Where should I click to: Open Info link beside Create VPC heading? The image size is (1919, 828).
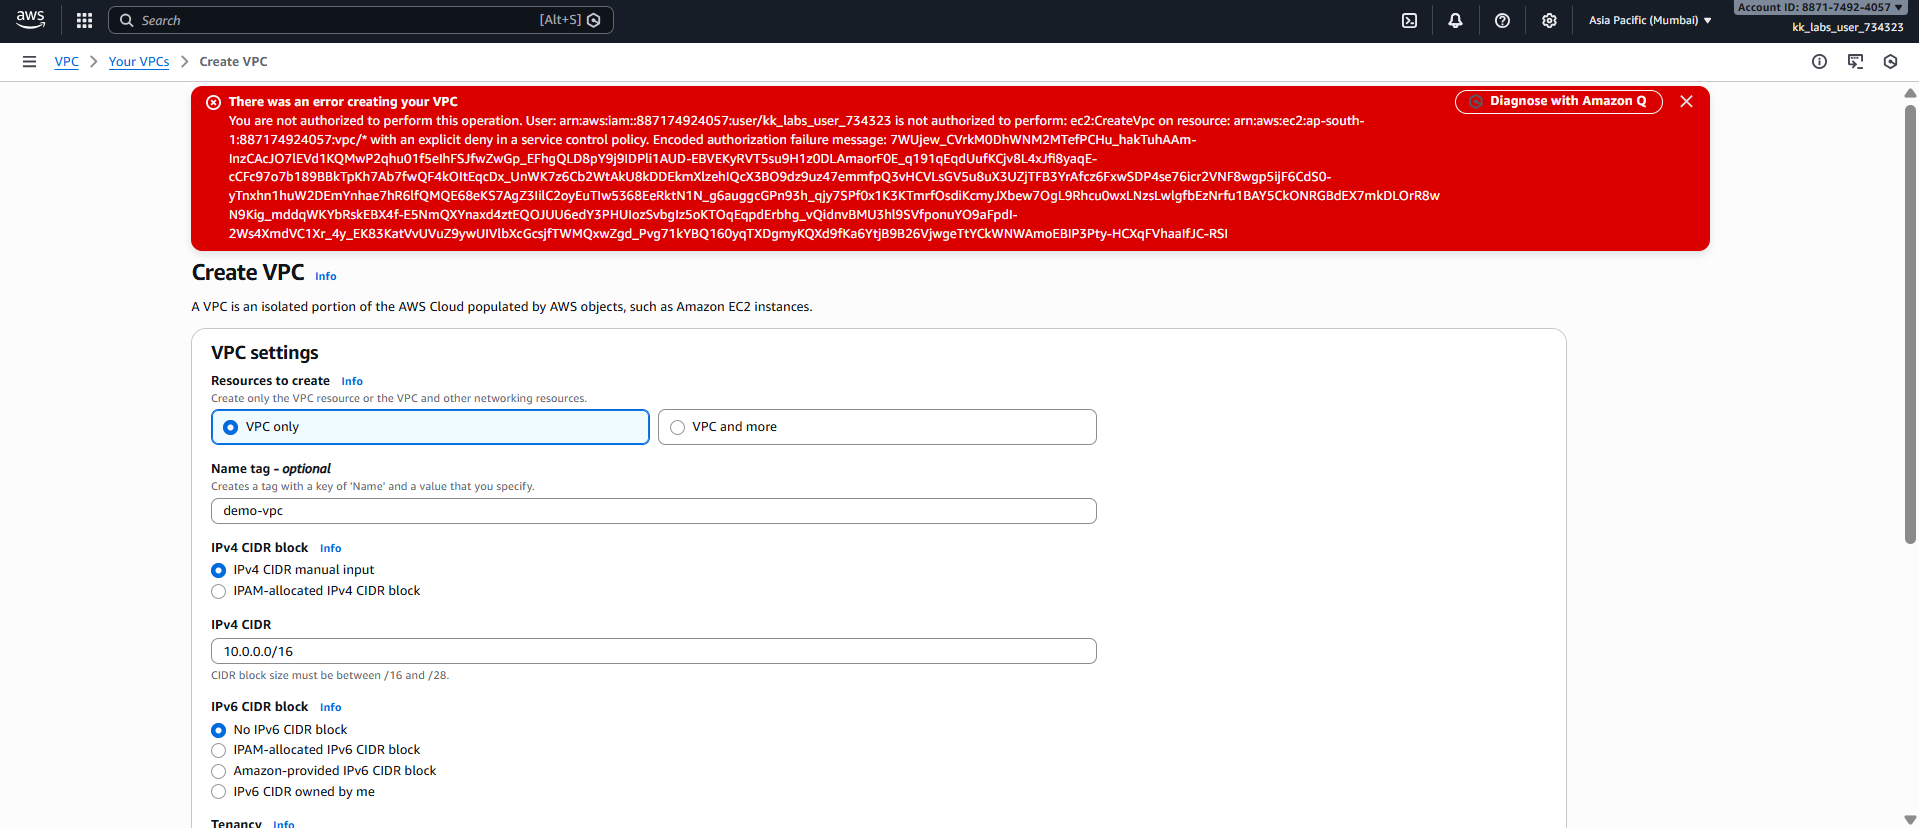[x=326, y=277]
